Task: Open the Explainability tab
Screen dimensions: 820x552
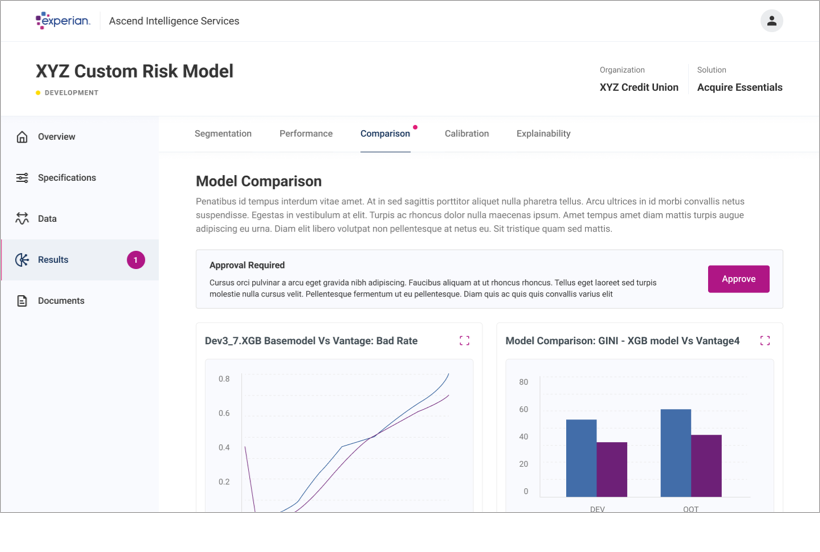Action: pyautogui.click(x=543, y=134)
